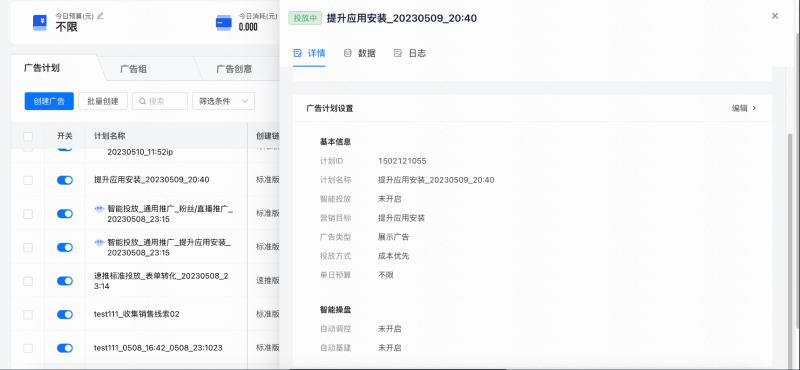Click 不限 value for 单日预算
Viewport: 800px width, 370px height.
[x=386, y=275]
